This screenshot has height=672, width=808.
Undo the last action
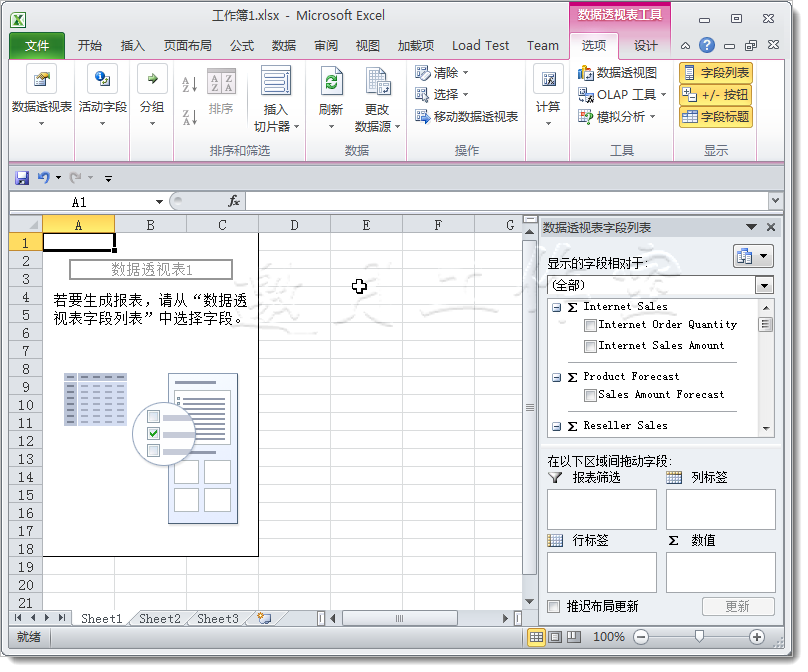coord(43,178)
